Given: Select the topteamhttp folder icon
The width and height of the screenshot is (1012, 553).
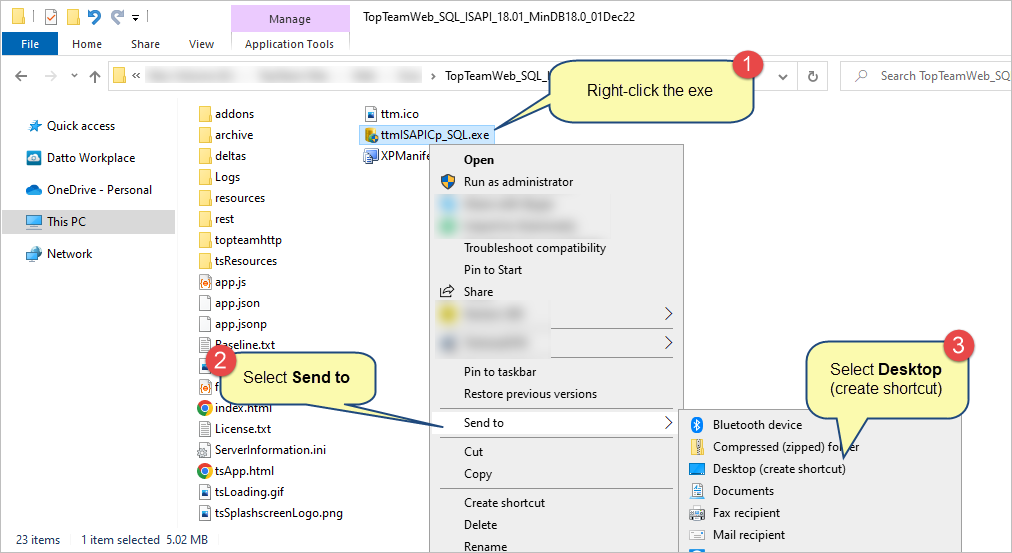Looking at the screenshot, I should pyautogui.click(x=205, y=240).
